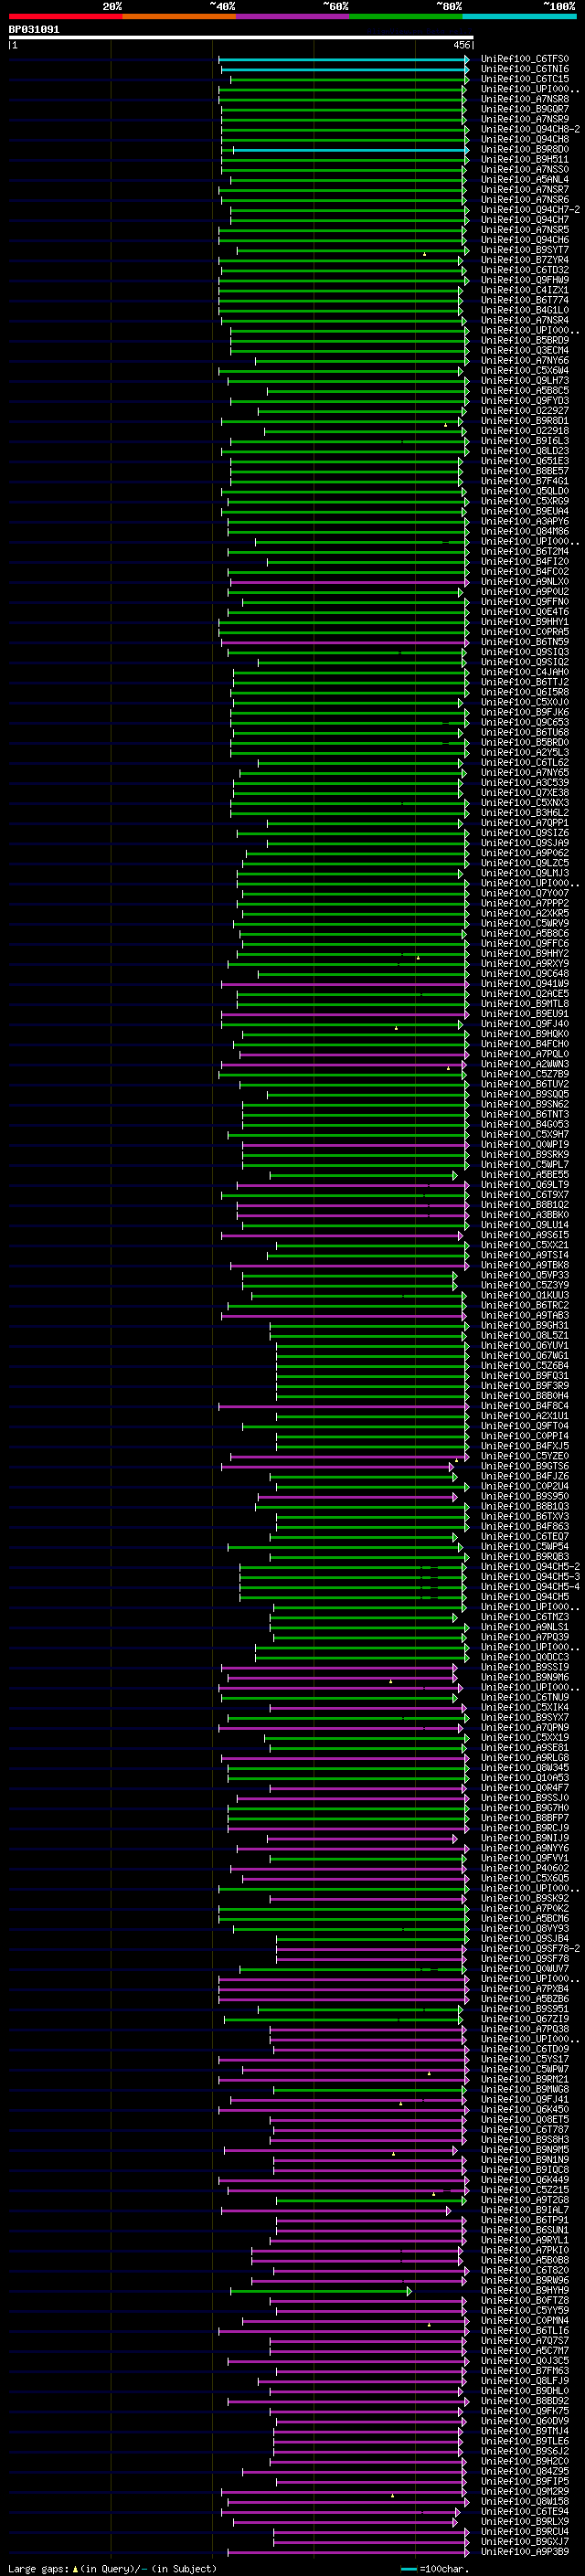Viewport: 585px width, 2576px height.
Task: Click hit label UniRef100_A5ANL4
Action: tap(525, 180)
